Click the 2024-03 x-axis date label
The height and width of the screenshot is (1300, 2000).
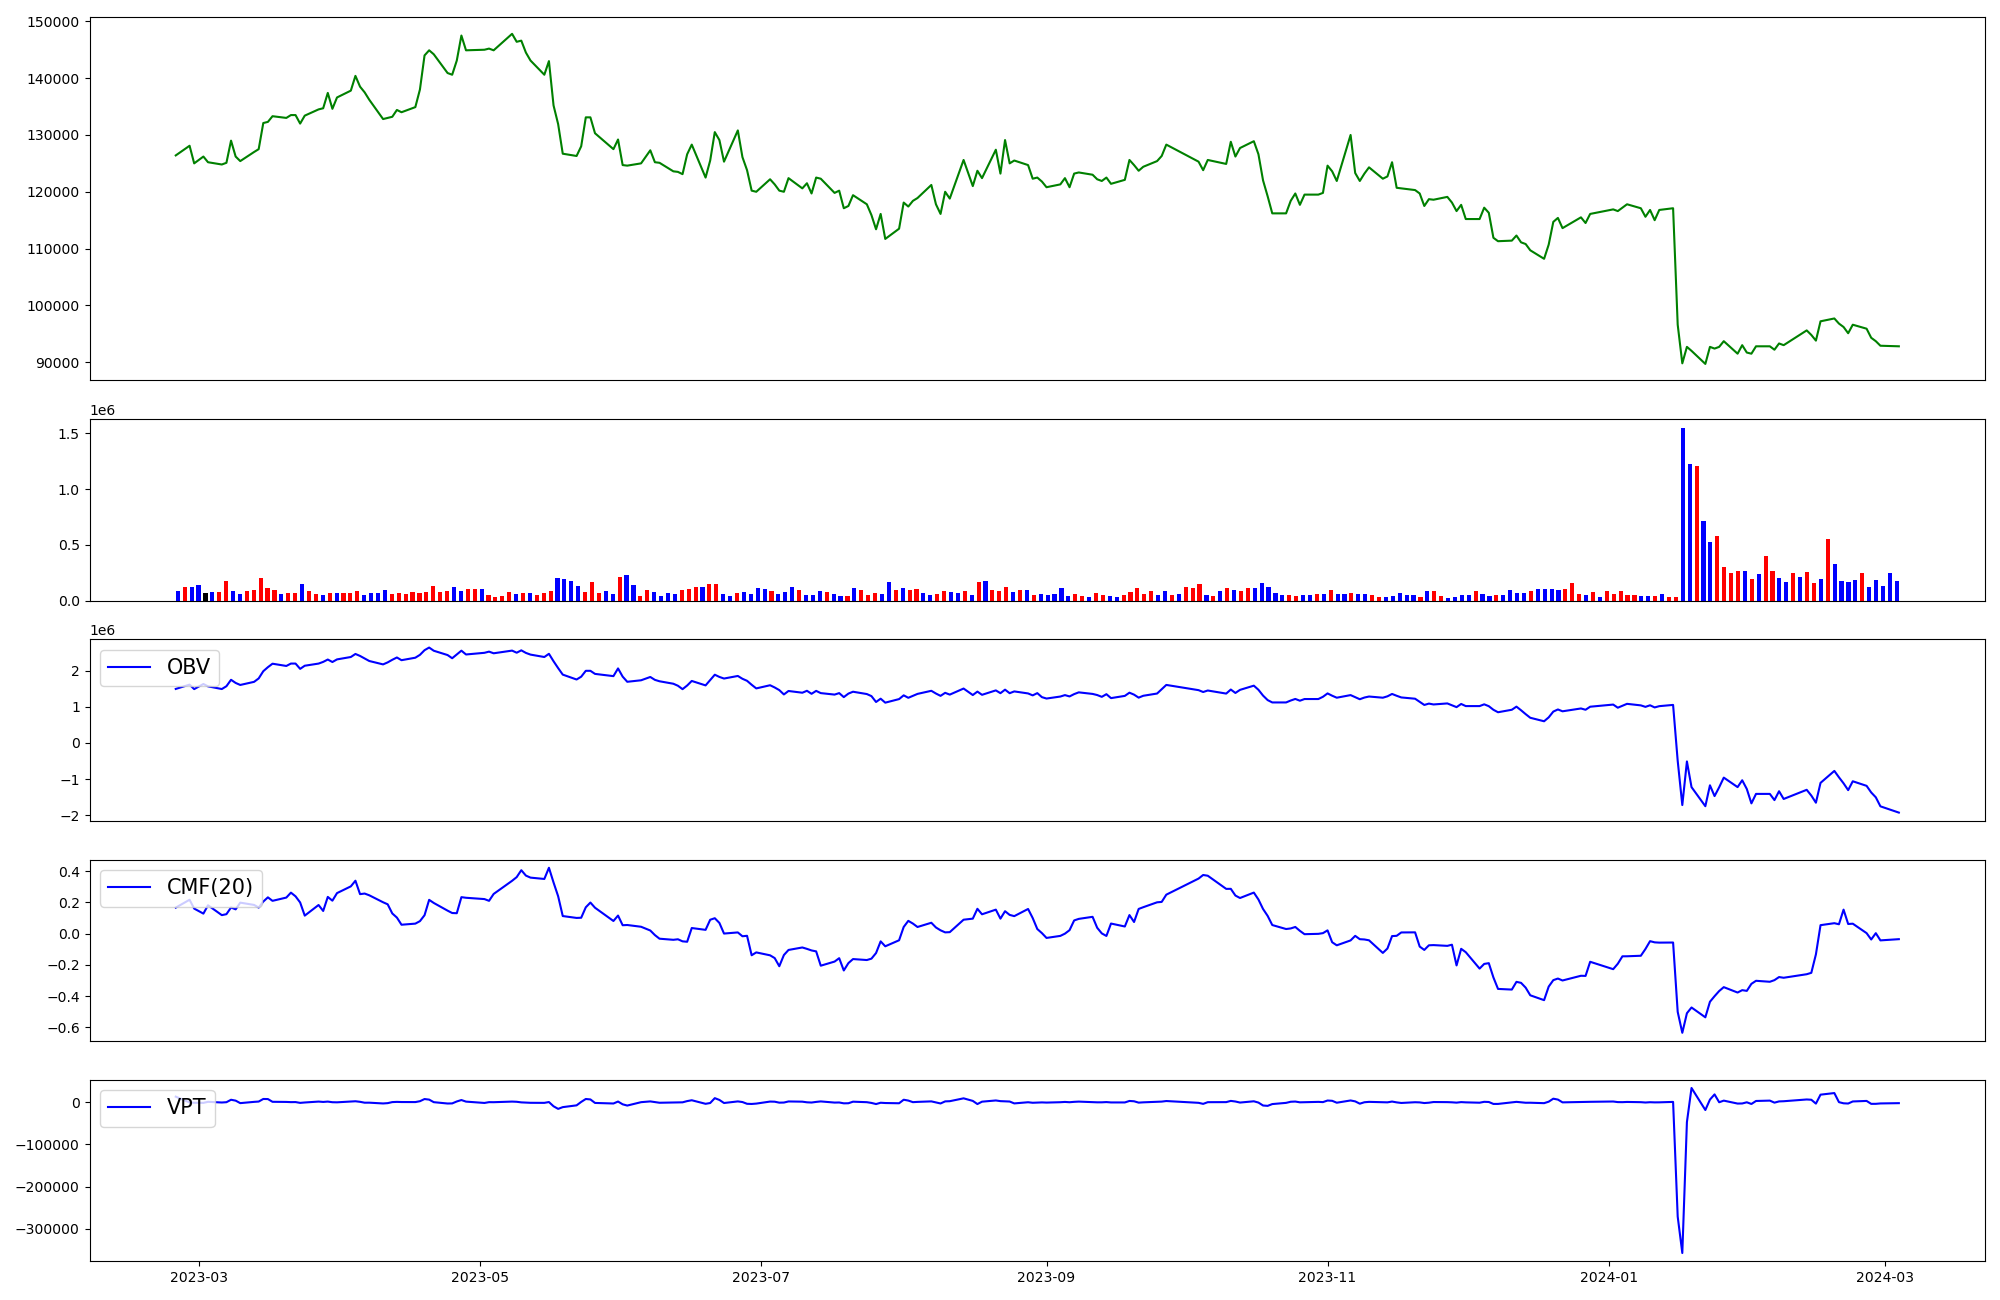coord(1885,1277)
